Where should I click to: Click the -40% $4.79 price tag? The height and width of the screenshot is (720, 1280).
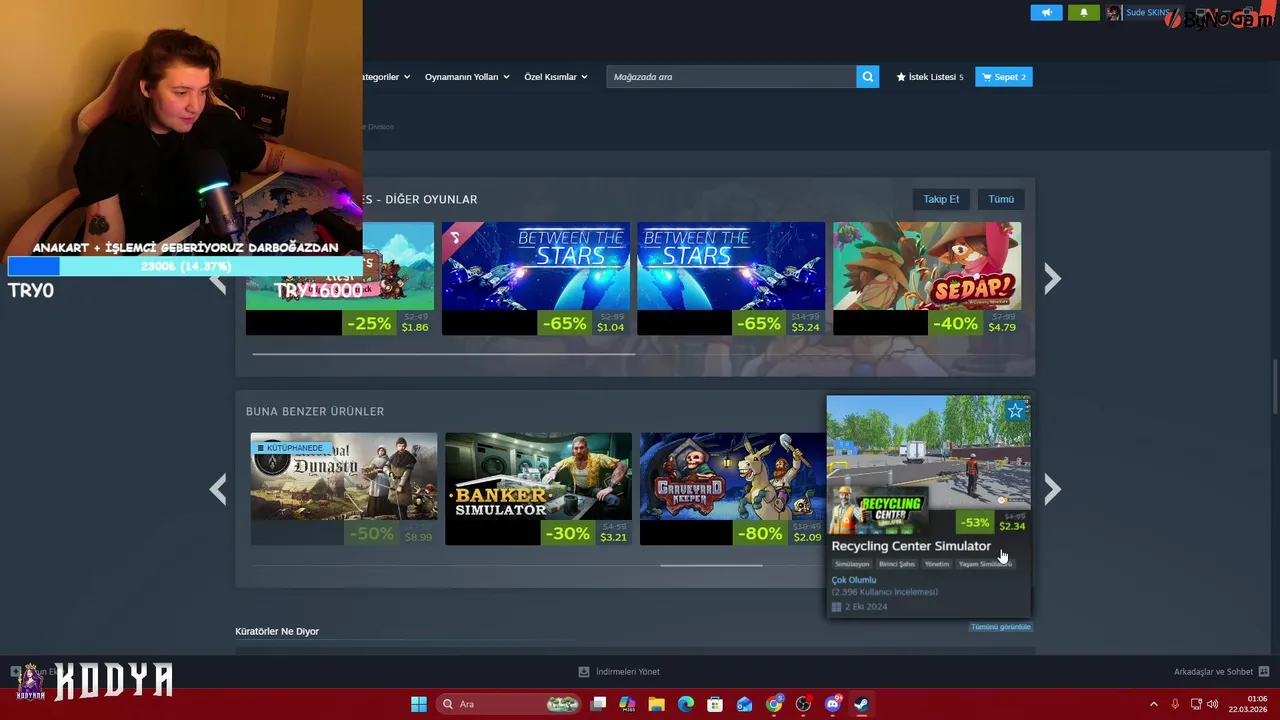coord(975,323)
